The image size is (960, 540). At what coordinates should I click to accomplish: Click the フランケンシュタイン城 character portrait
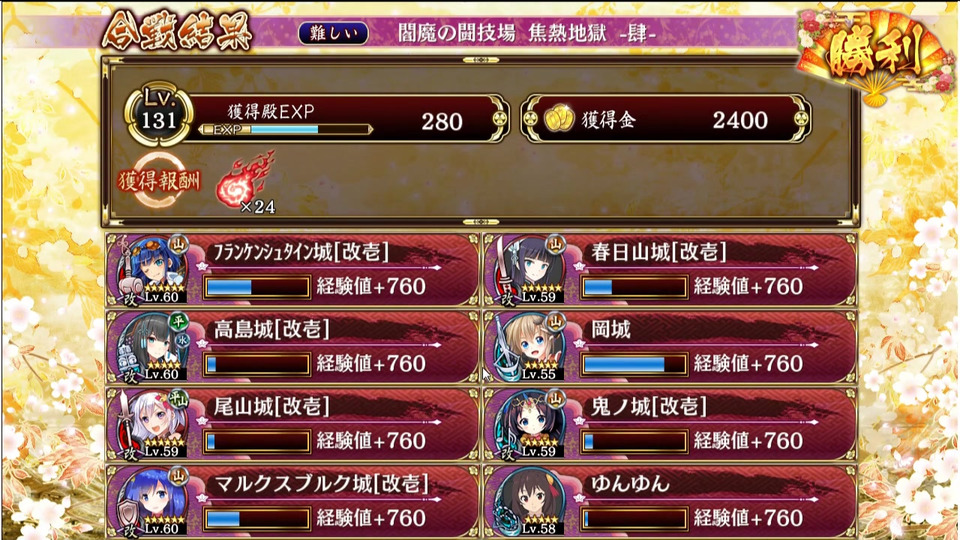(x=152, y=270)
